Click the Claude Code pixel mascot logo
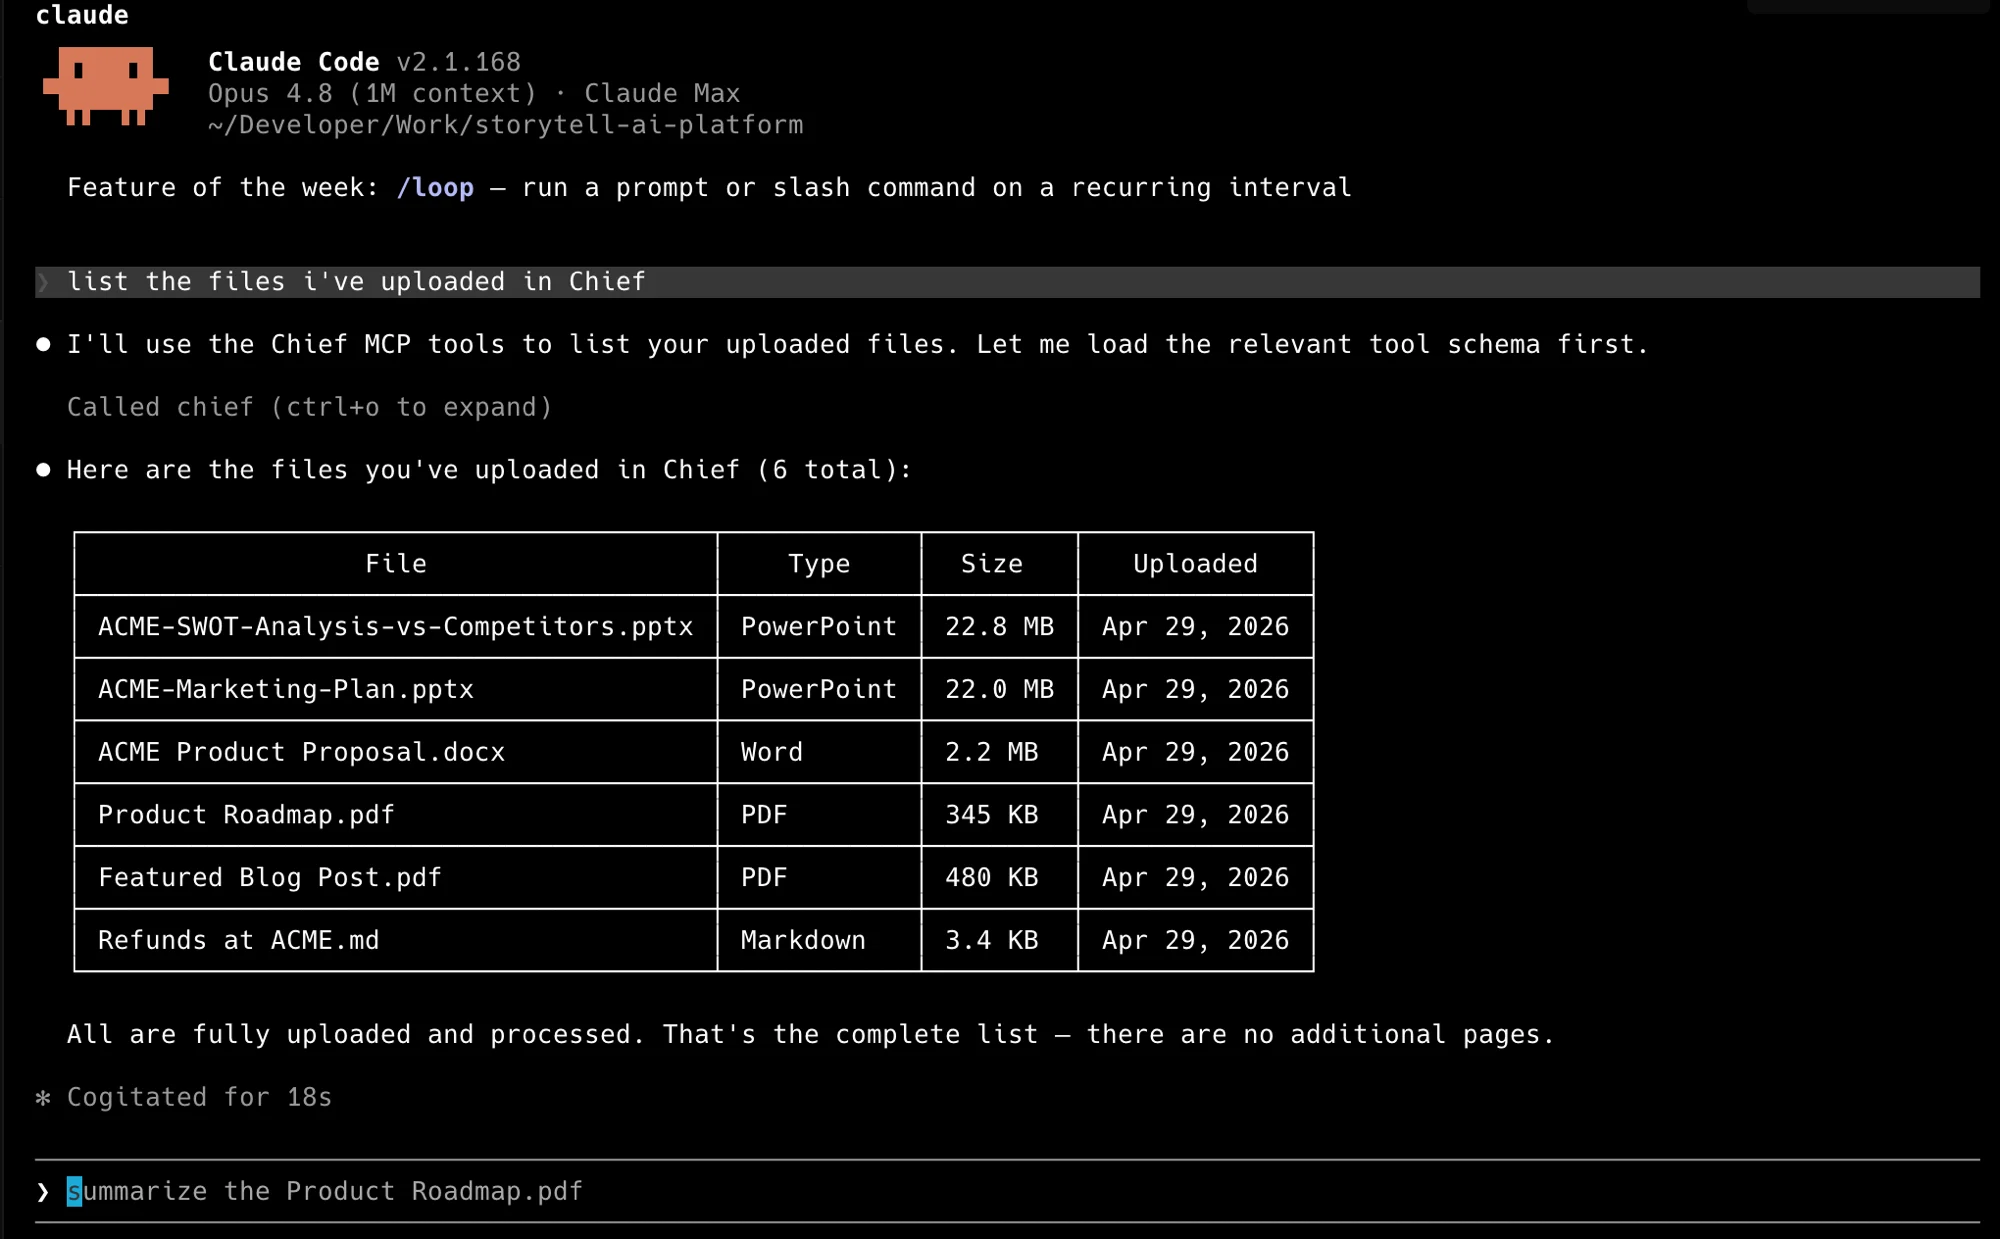 pos(105,86)
